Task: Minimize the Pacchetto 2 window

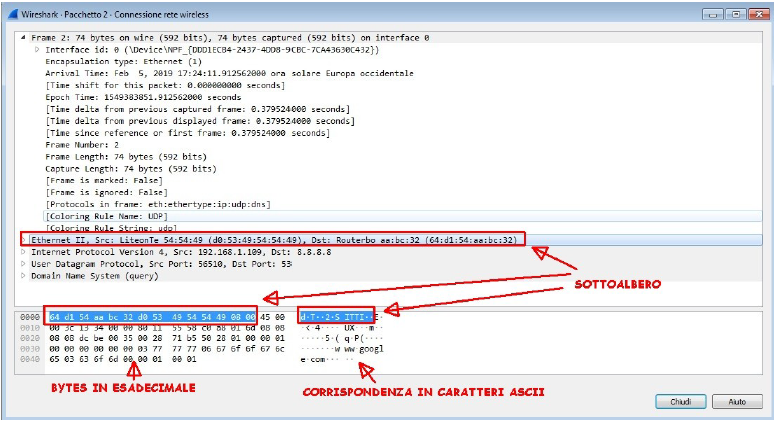Action: pyautogui.click(x=712, y=13)
